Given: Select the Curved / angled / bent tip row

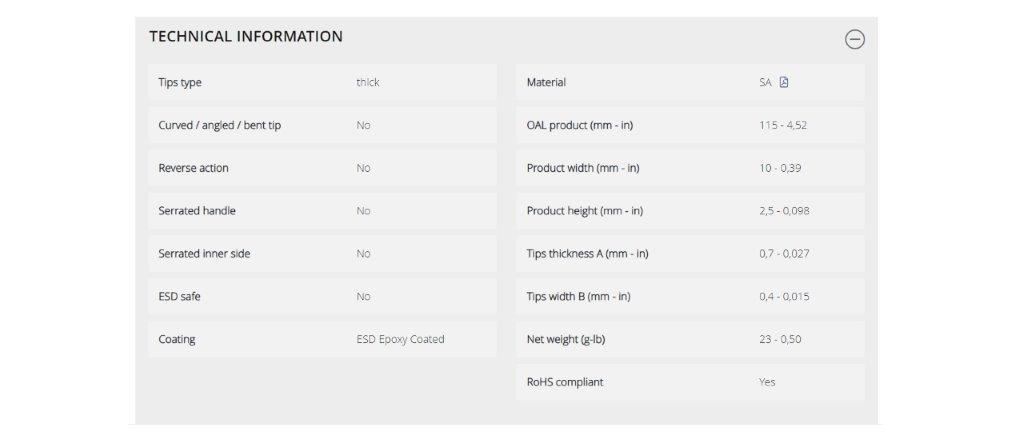Looking at the screenshot, I should (x=322, y=125).
